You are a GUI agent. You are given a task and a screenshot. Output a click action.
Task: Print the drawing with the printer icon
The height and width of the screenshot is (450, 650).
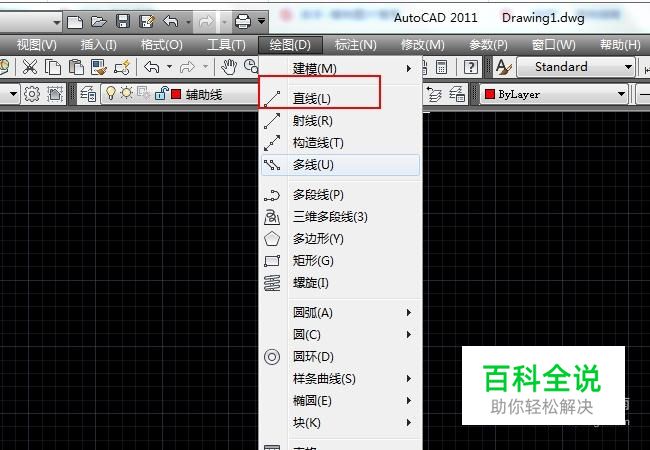point(243,21)
